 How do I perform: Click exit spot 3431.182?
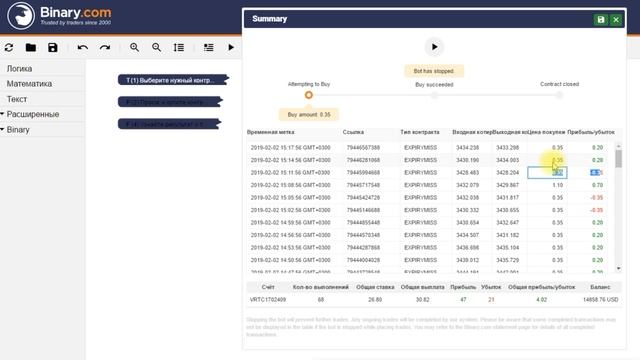click(507, 235)
